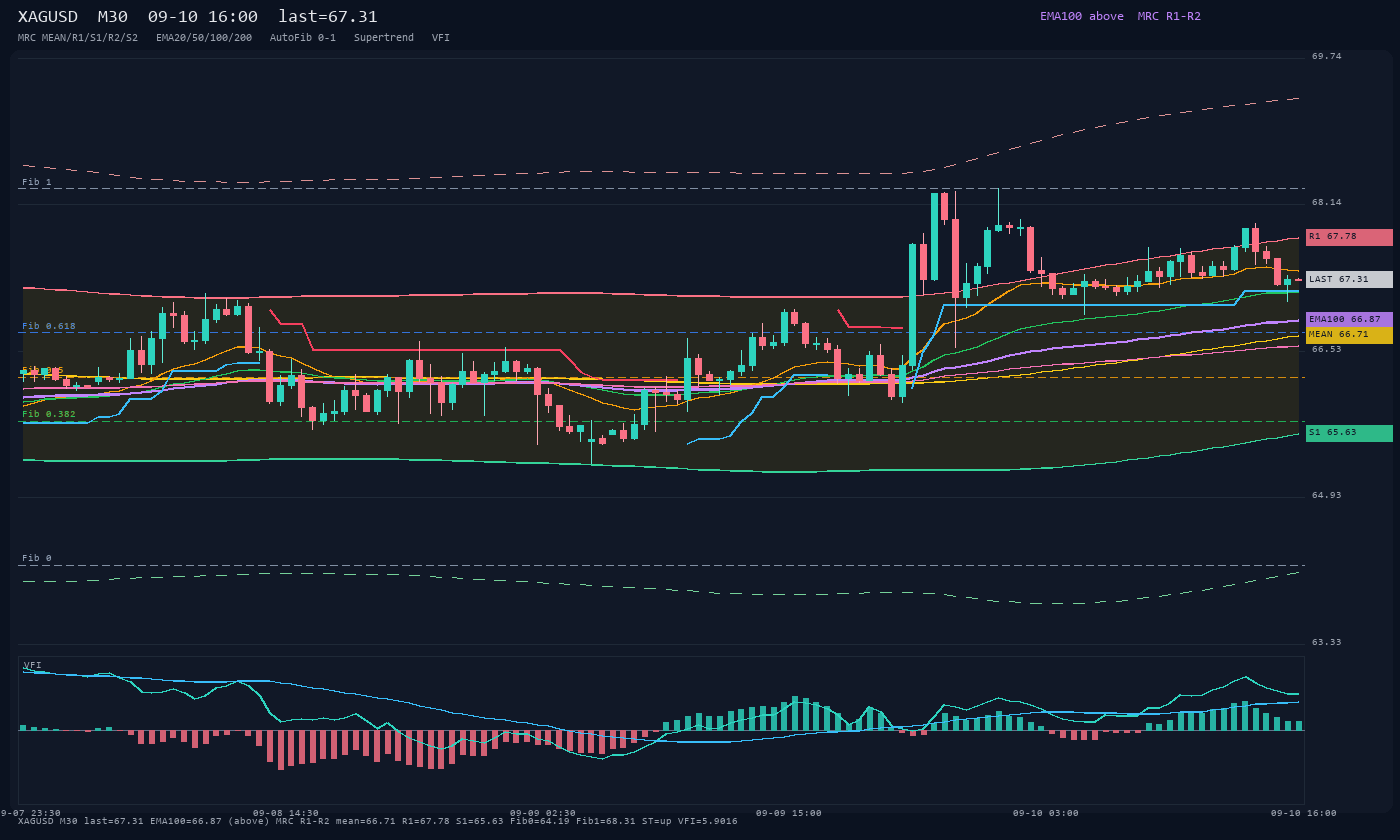Click the 63.33 price axis label
The image size is (1400, 840).
[x=1327, y=643]
